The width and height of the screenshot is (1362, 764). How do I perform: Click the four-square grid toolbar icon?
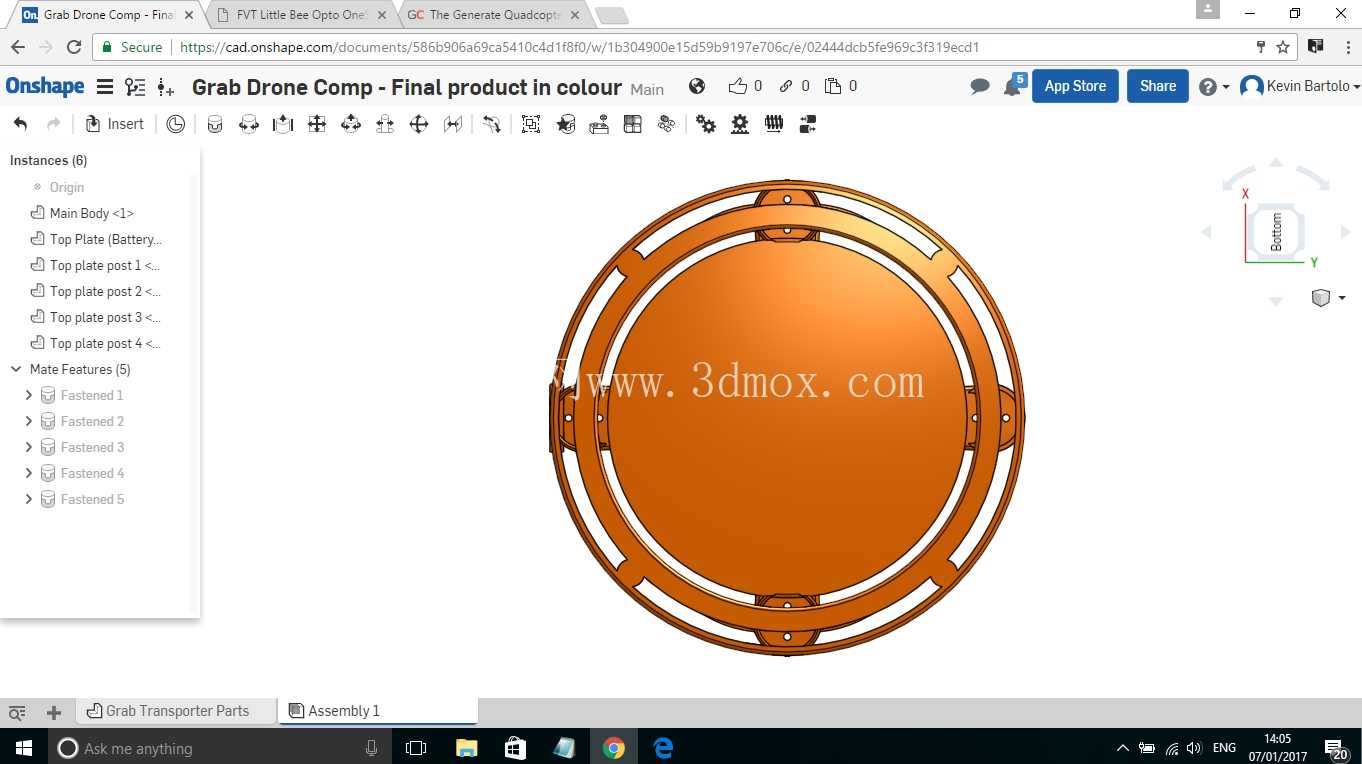click(633, 124)
